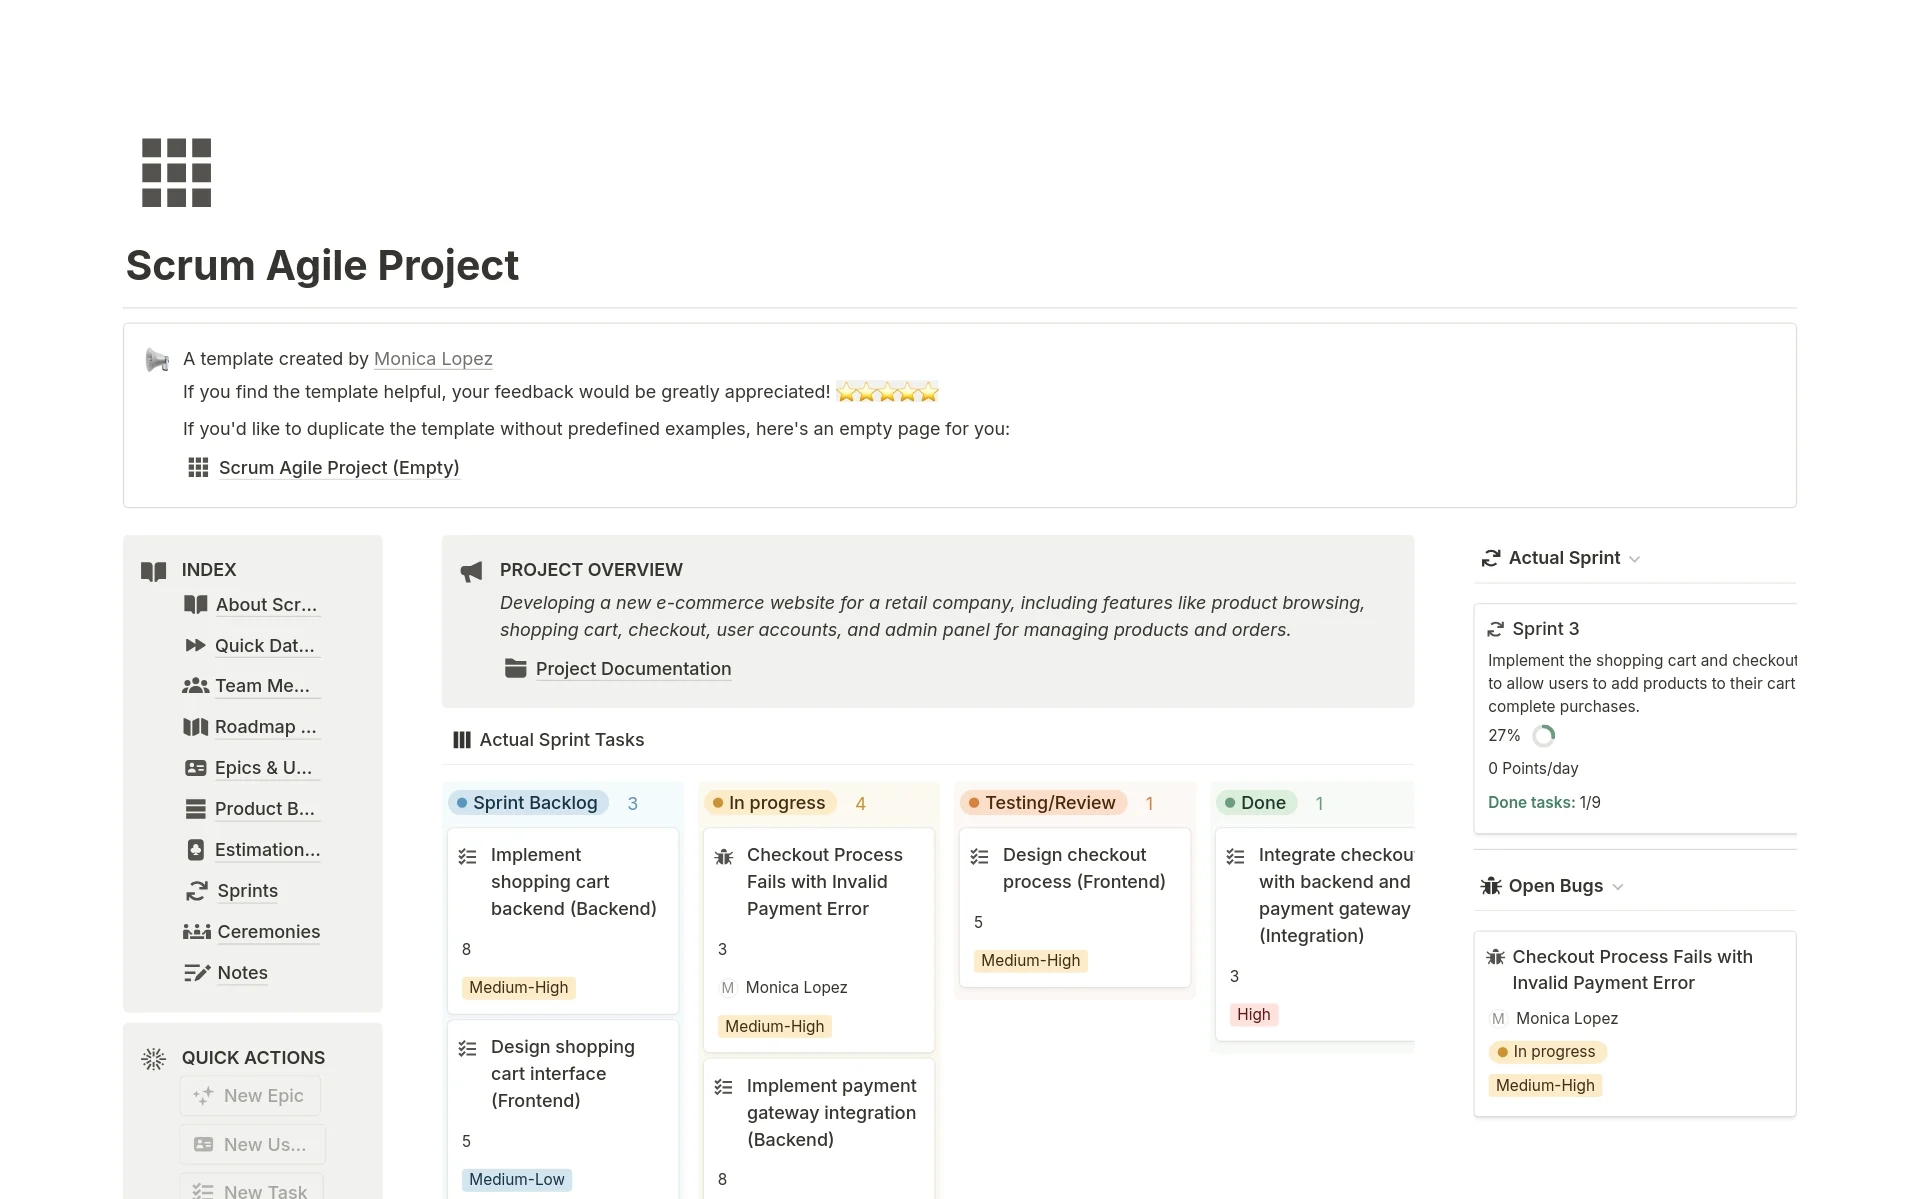
Task: Click the Scrum Agile Project grid icon
Action: tap(176, 172)
